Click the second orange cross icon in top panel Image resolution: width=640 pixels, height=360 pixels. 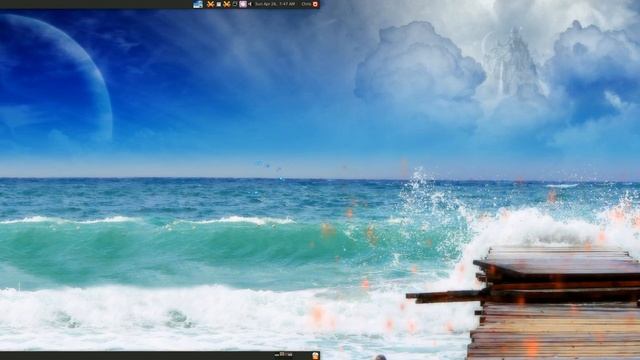[227, 4]
